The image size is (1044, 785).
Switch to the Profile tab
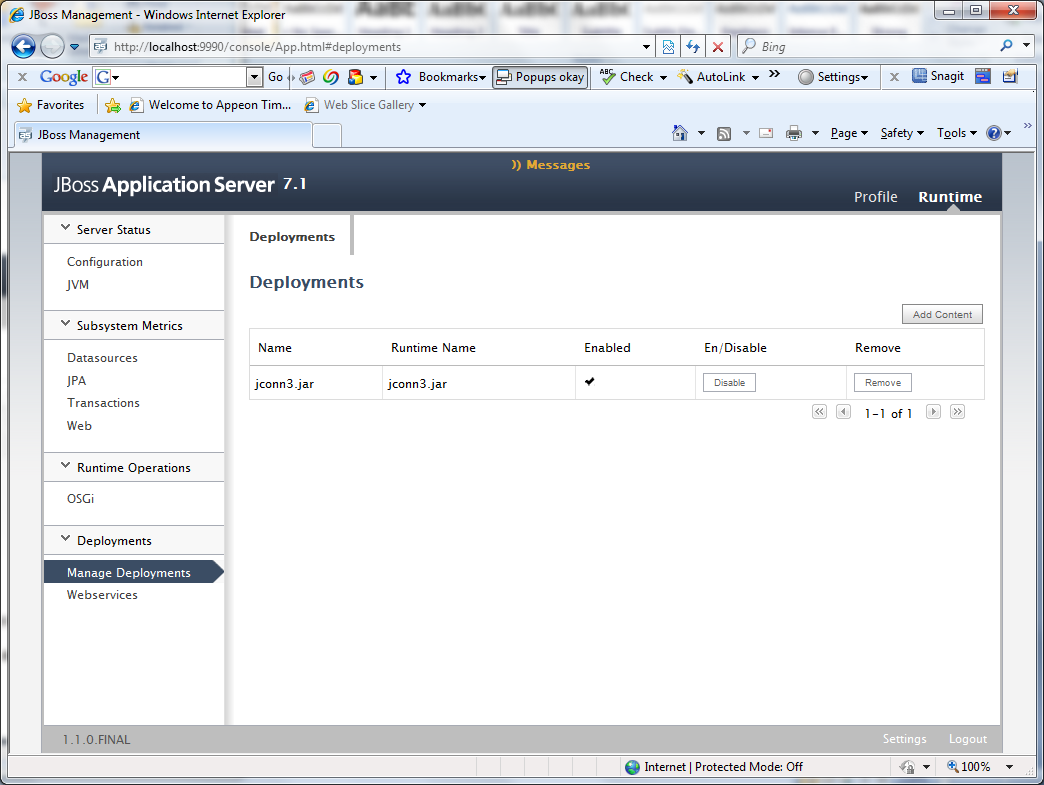coord(876,197)
